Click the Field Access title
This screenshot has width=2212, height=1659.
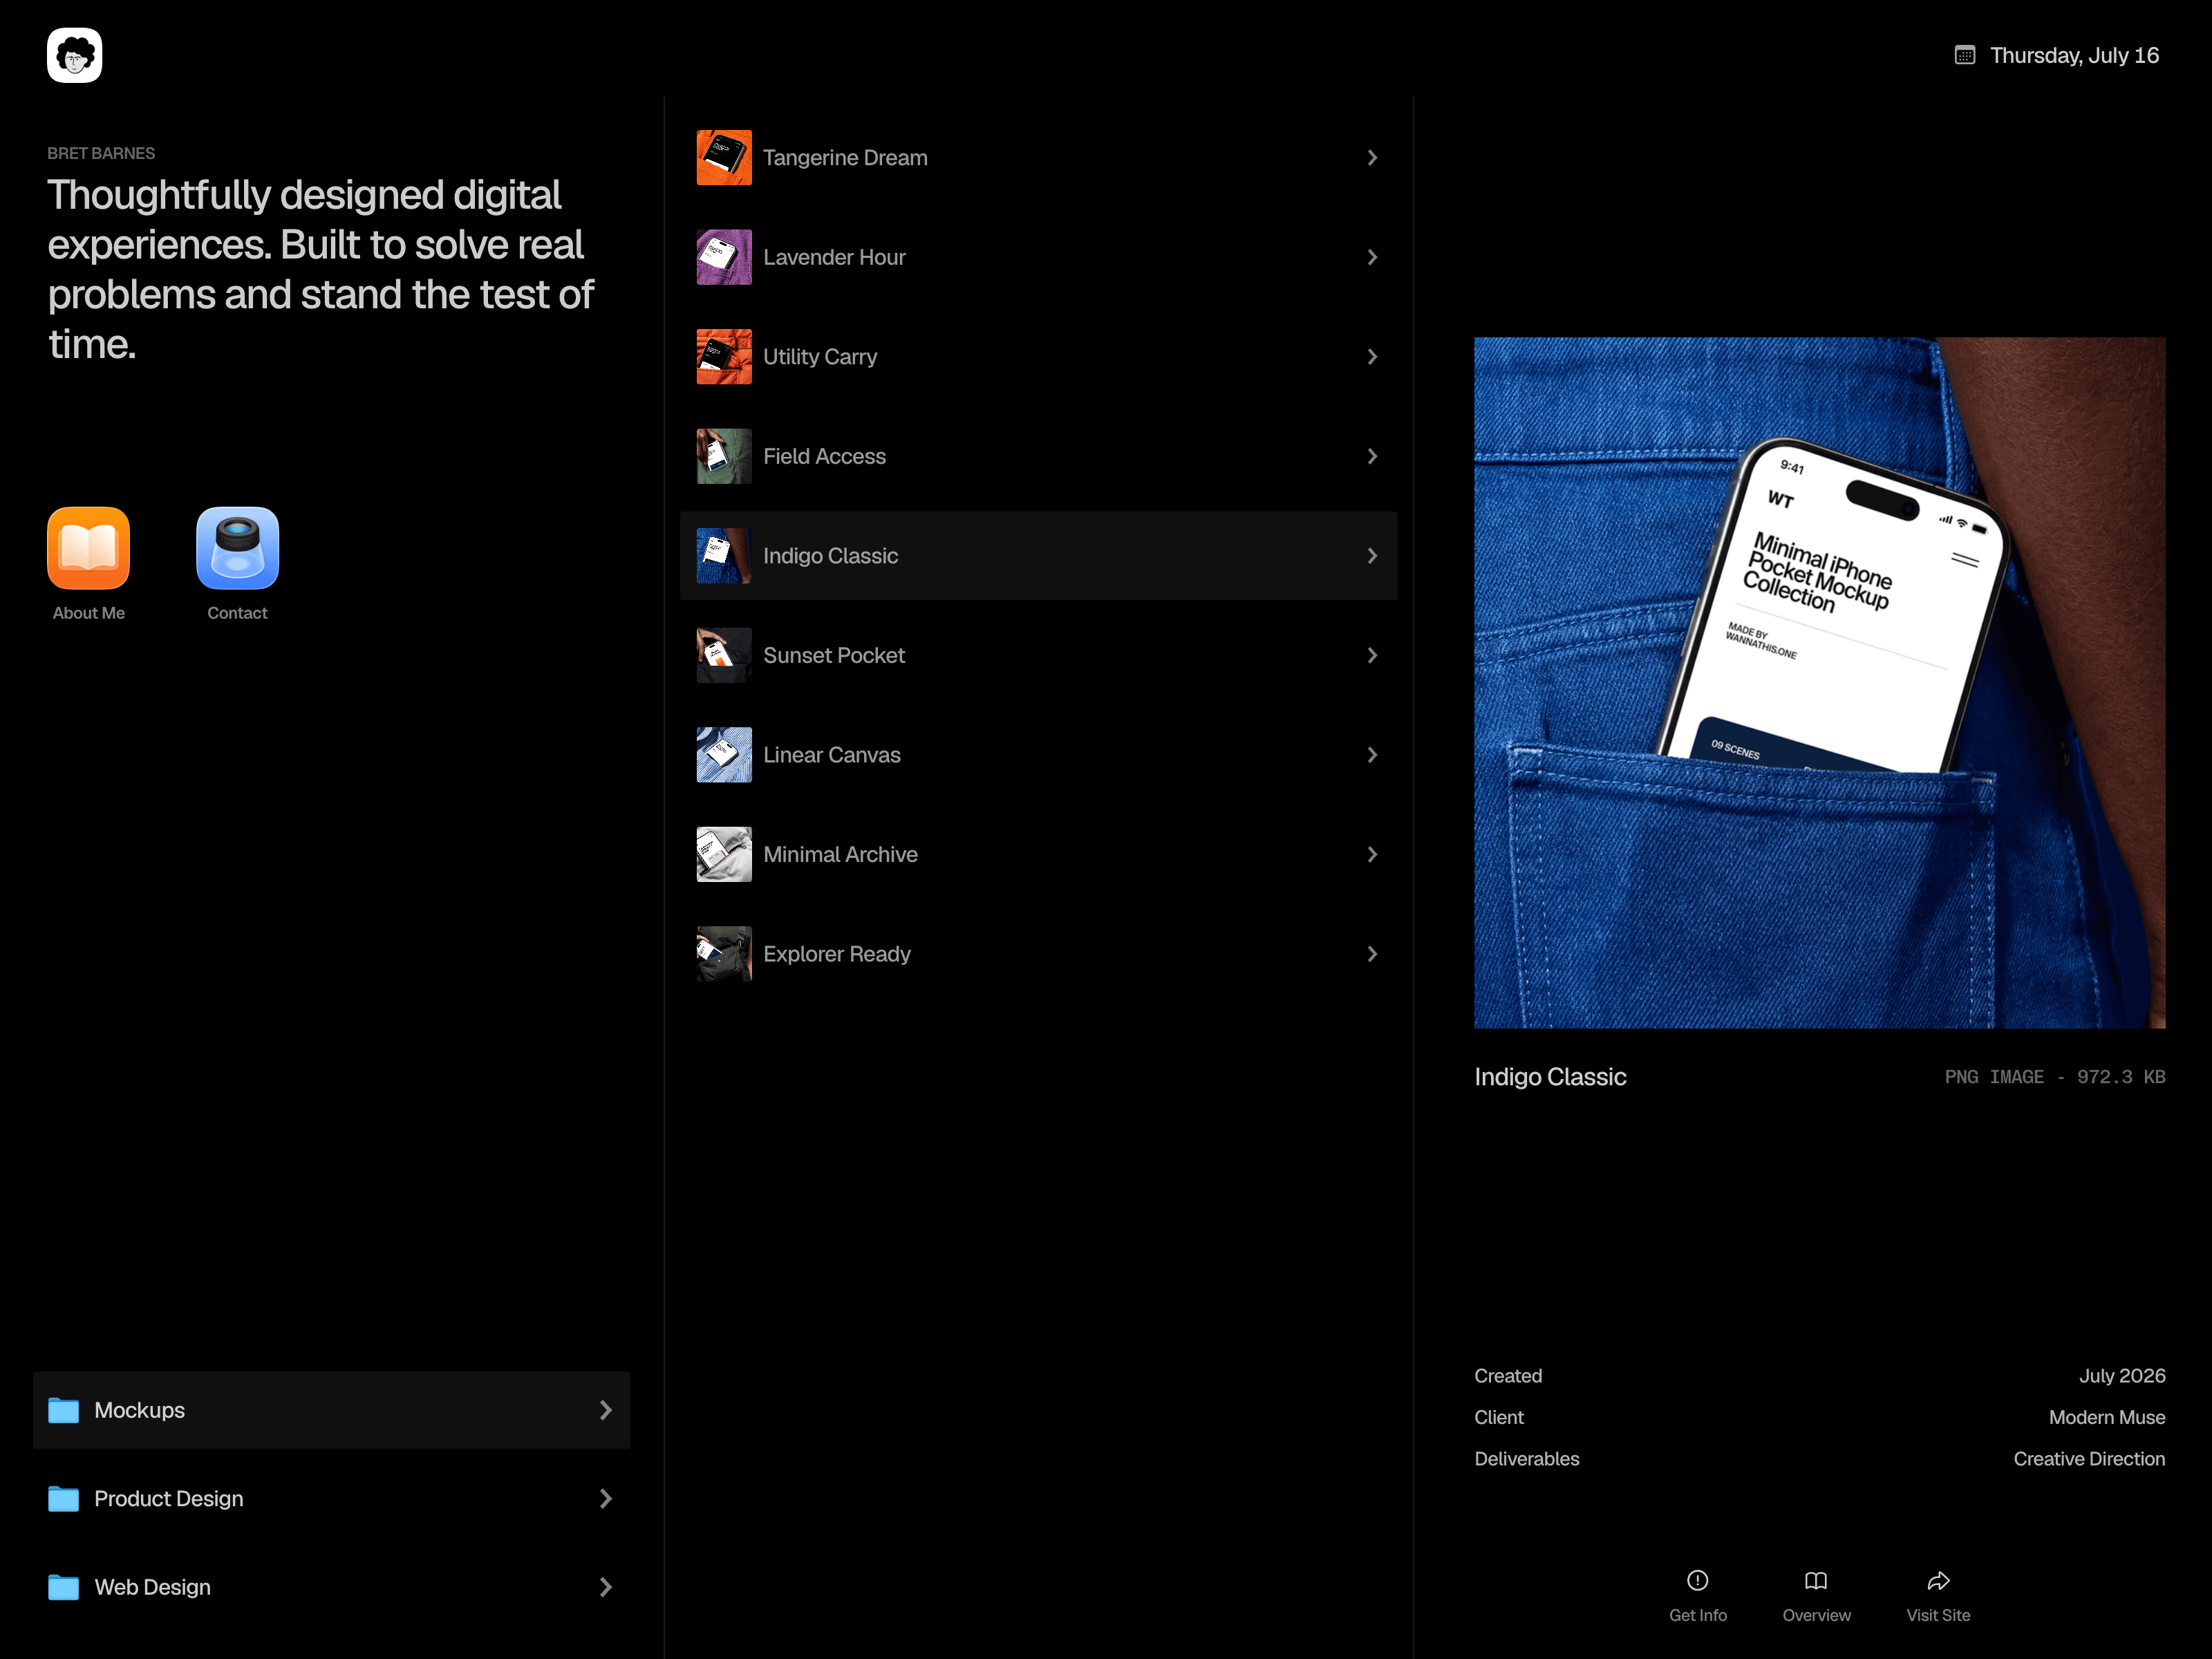point(824,456)
